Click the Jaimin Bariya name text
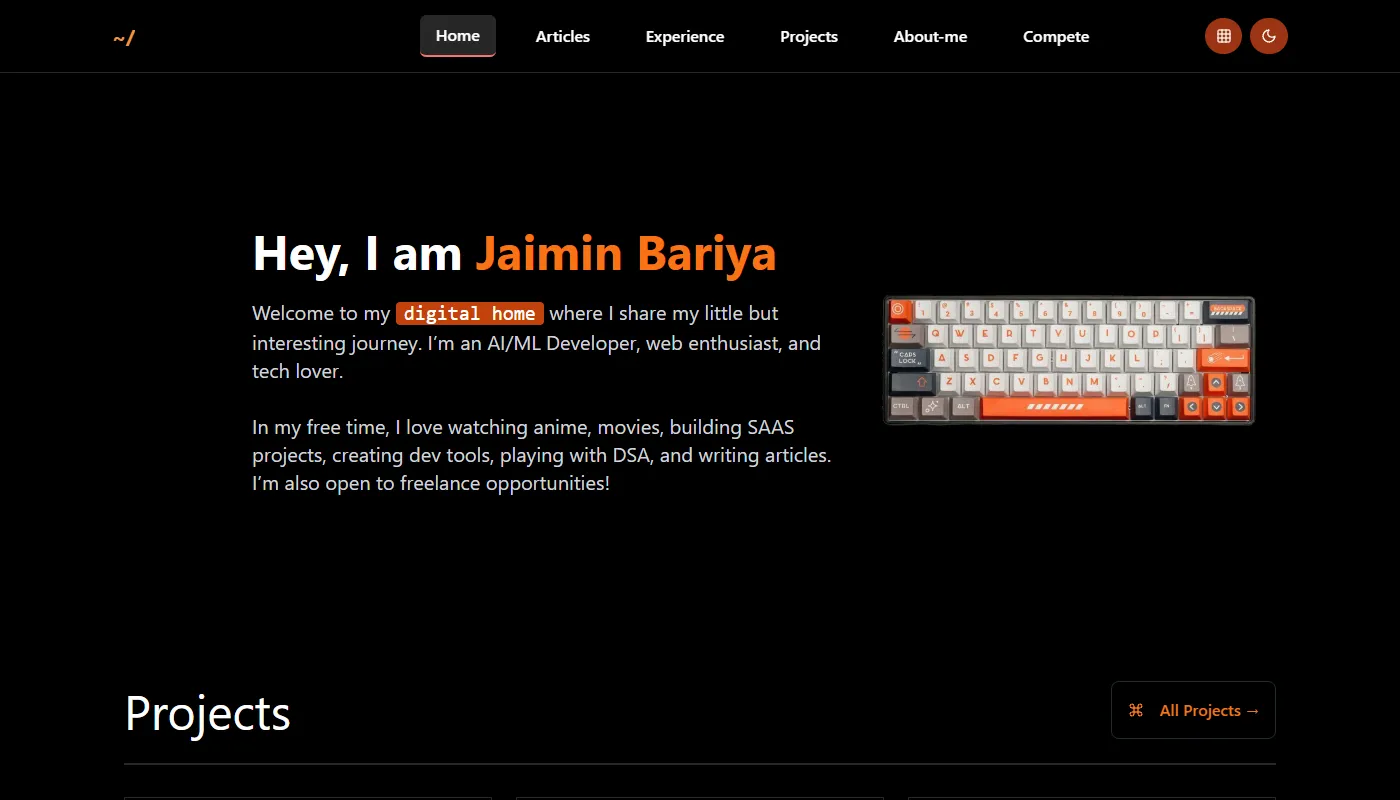This screenshot has height=800, width=1400. (626, 253)
